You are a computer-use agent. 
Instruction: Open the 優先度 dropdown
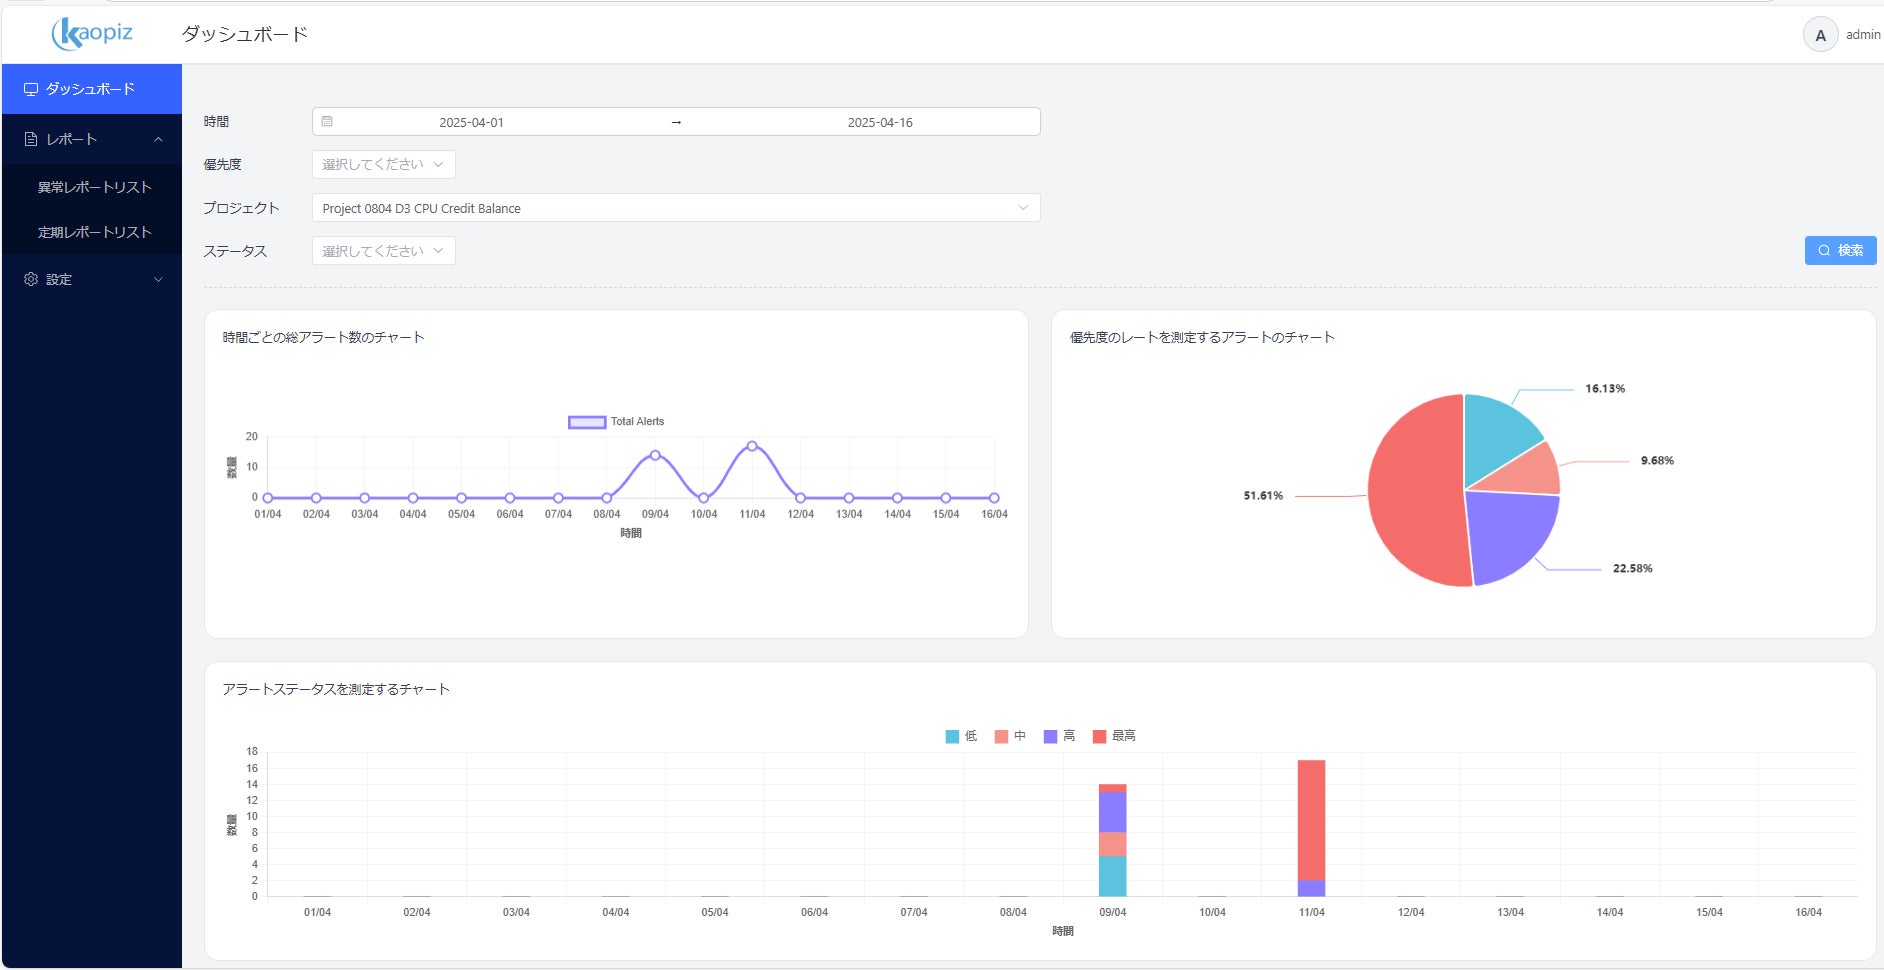[384, 164]
